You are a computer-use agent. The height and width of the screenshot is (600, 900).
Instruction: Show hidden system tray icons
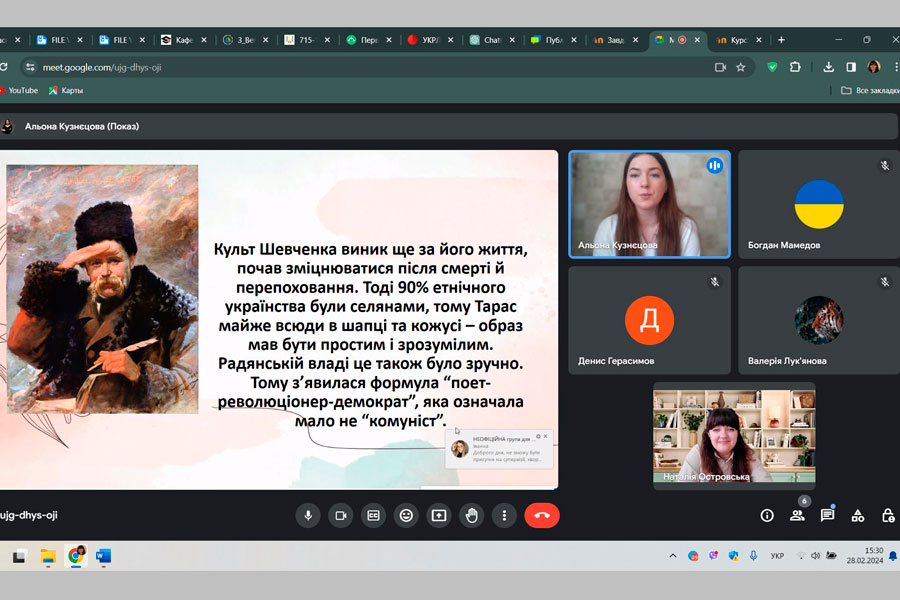(x=671, y=555)
